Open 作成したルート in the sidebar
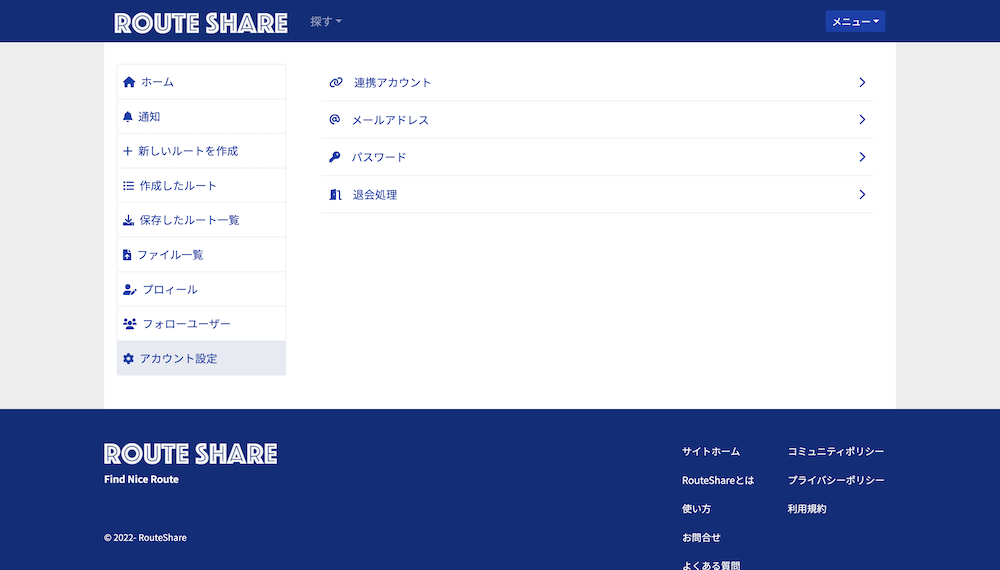The height and width of the screenshot is (570, 1000). (x=202, y=186)
